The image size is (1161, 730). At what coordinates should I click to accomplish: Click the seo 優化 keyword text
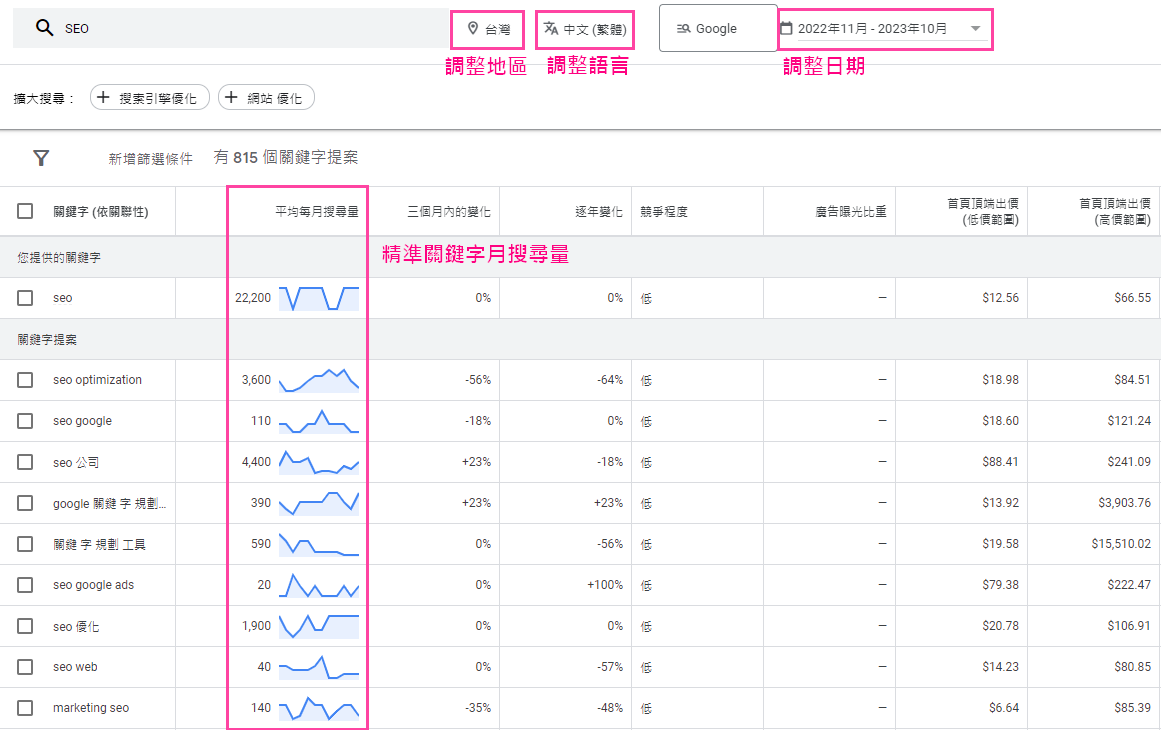click(76, 626)
